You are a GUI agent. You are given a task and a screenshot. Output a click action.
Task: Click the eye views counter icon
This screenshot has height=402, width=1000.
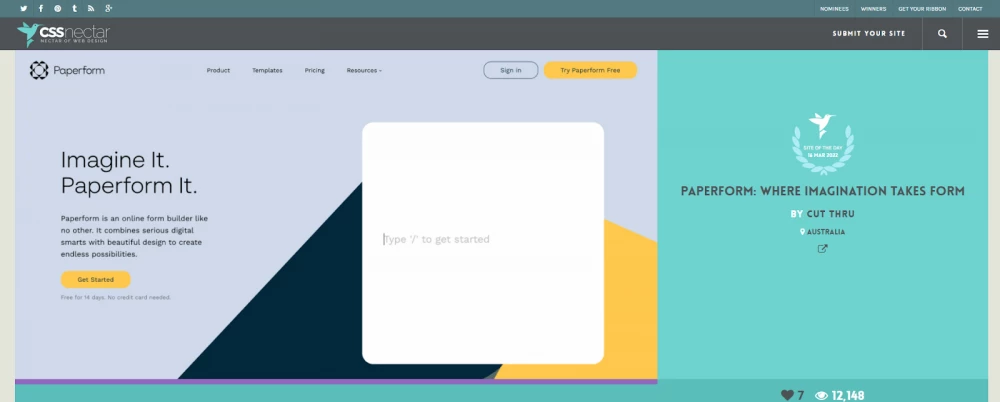(822, 395)
